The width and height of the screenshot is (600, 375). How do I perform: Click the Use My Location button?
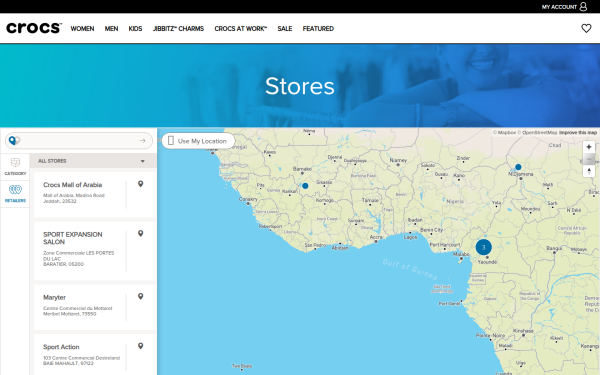[x=198, y=141]
